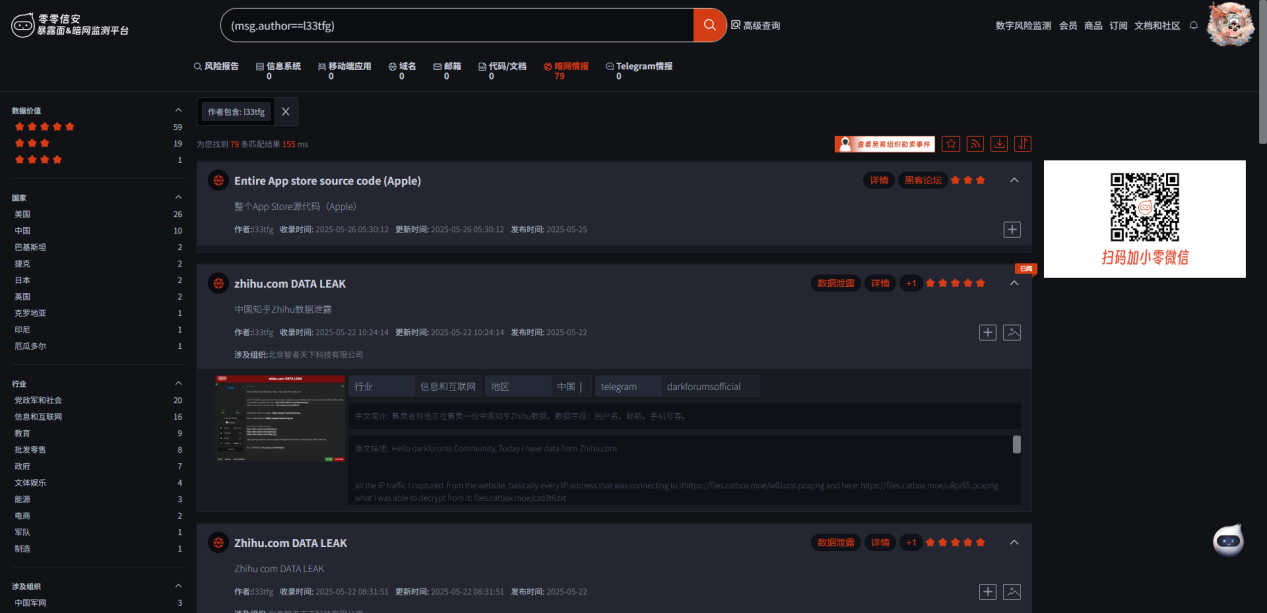Filter by the three-star data value row
The width and height of the screenshot is (1267, 613).
97,143
